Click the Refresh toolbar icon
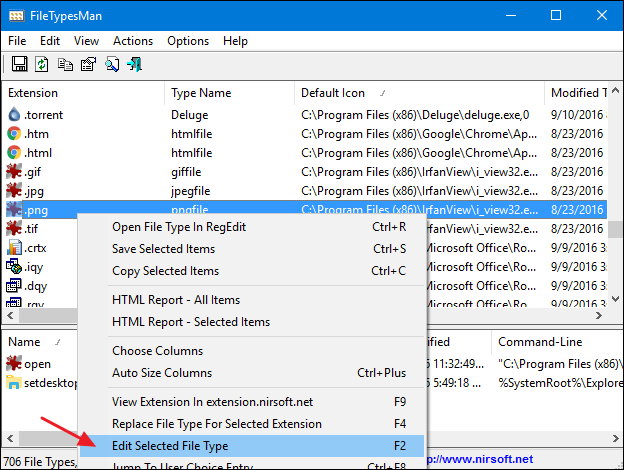The height and width of the screenshot is (470, 624). click(41, 65)
